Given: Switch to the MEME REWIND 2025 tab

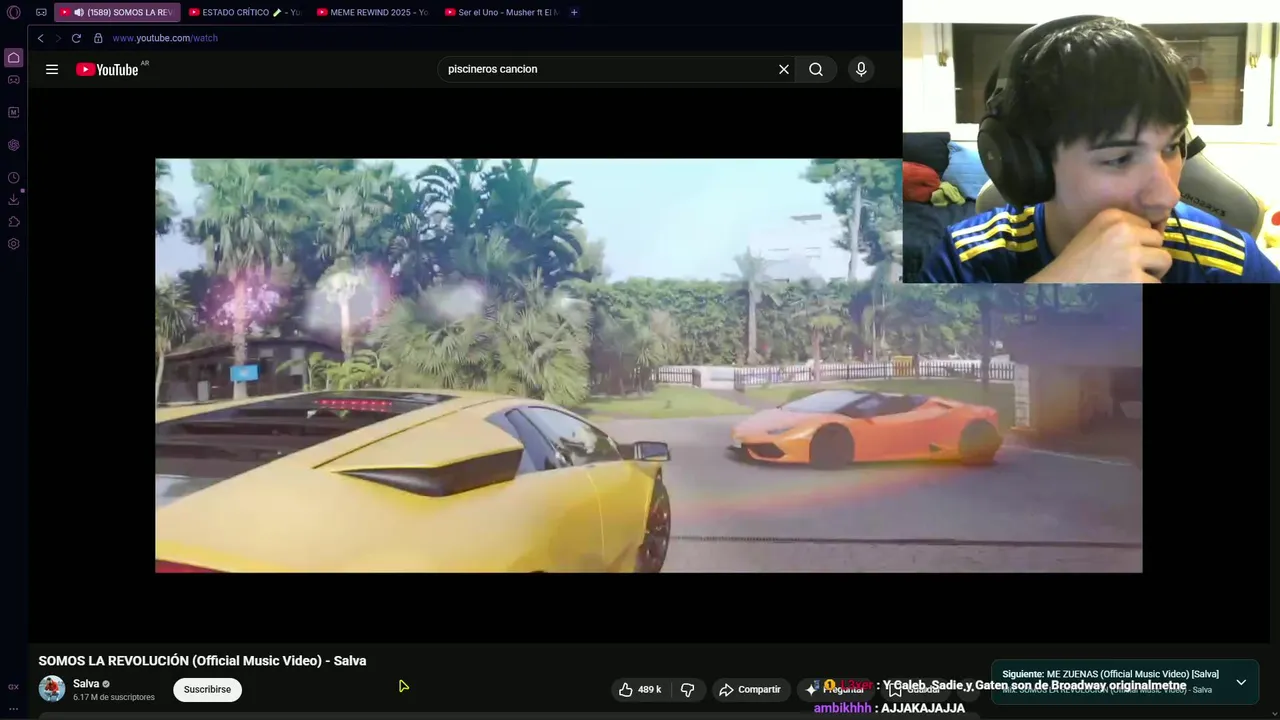Looking at the screenshot, I should [373, 12].
